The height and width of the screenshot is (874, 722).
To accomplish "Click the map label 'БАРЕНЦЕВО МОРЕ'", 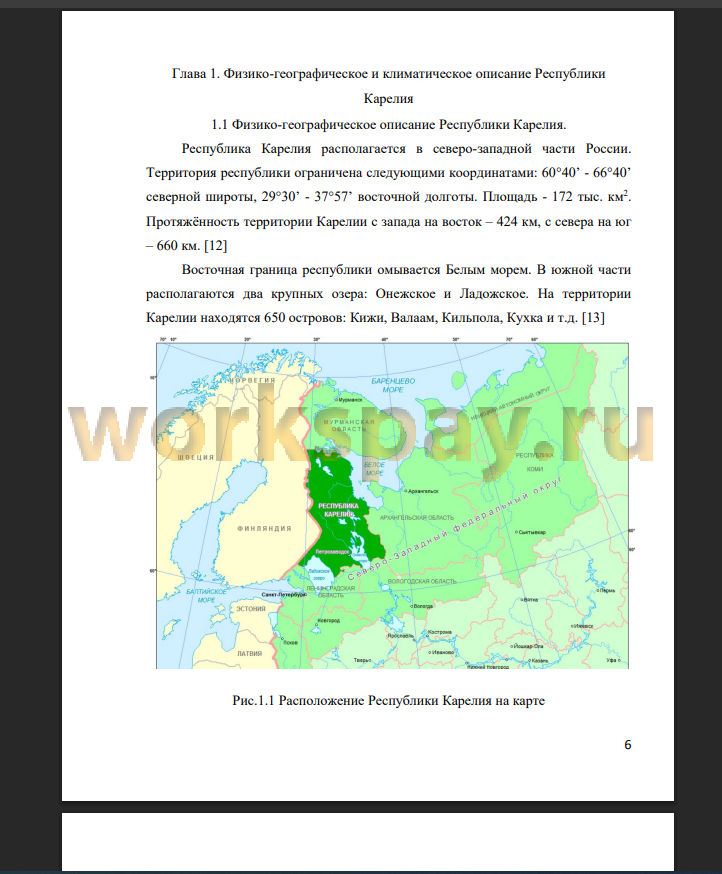I will coord(393,385).
